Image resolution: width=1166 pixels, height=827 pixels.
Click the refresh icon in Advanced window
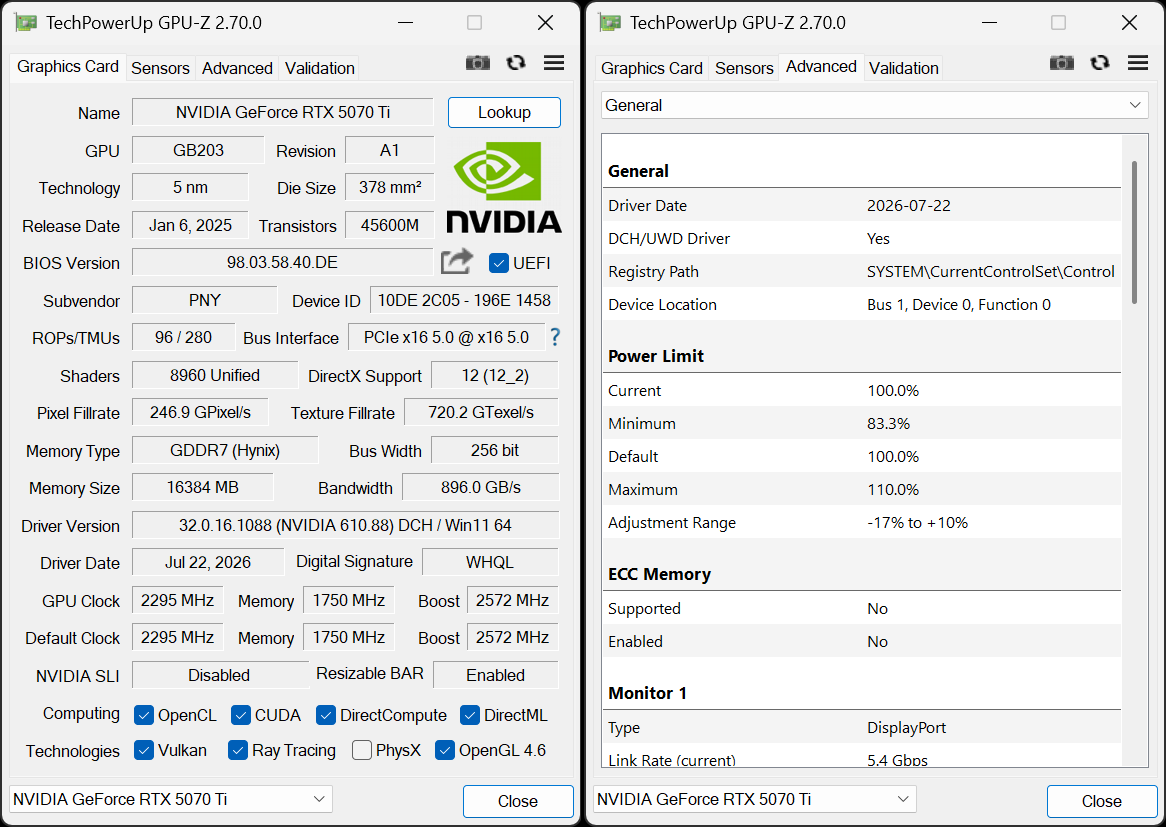[1100, 63]
